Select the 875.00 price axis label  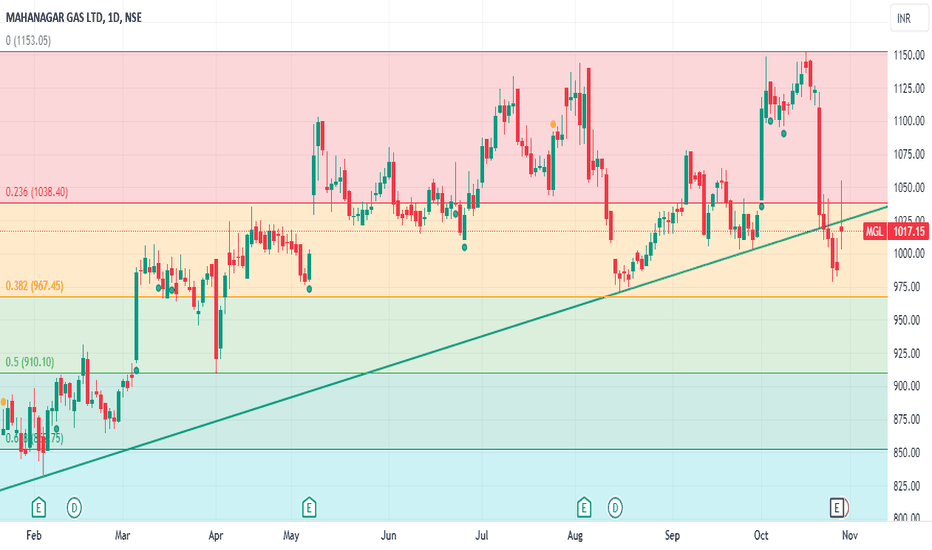(x=909, y=419)
